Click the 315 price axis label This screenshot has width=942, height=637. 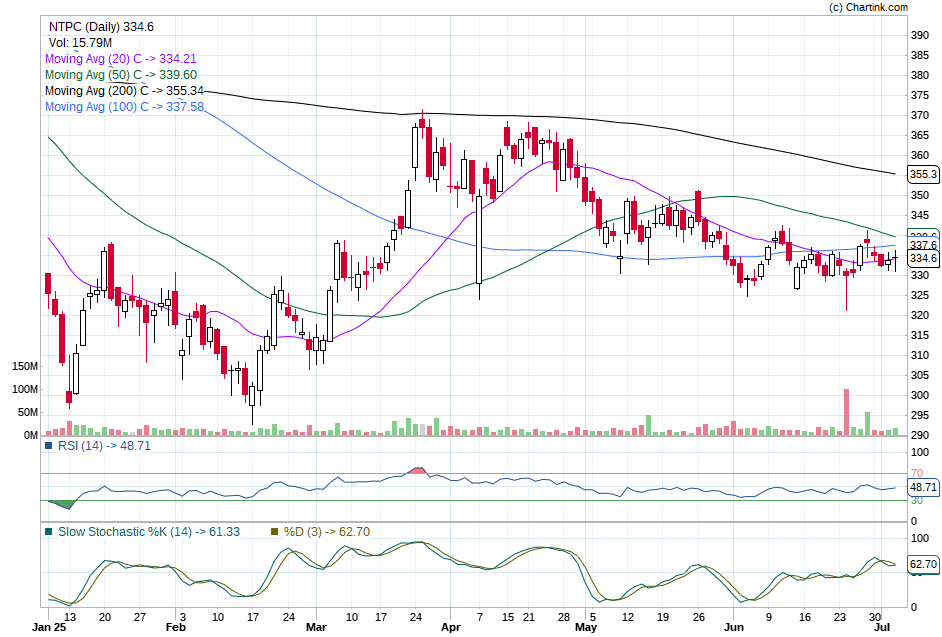click(920, 335)
